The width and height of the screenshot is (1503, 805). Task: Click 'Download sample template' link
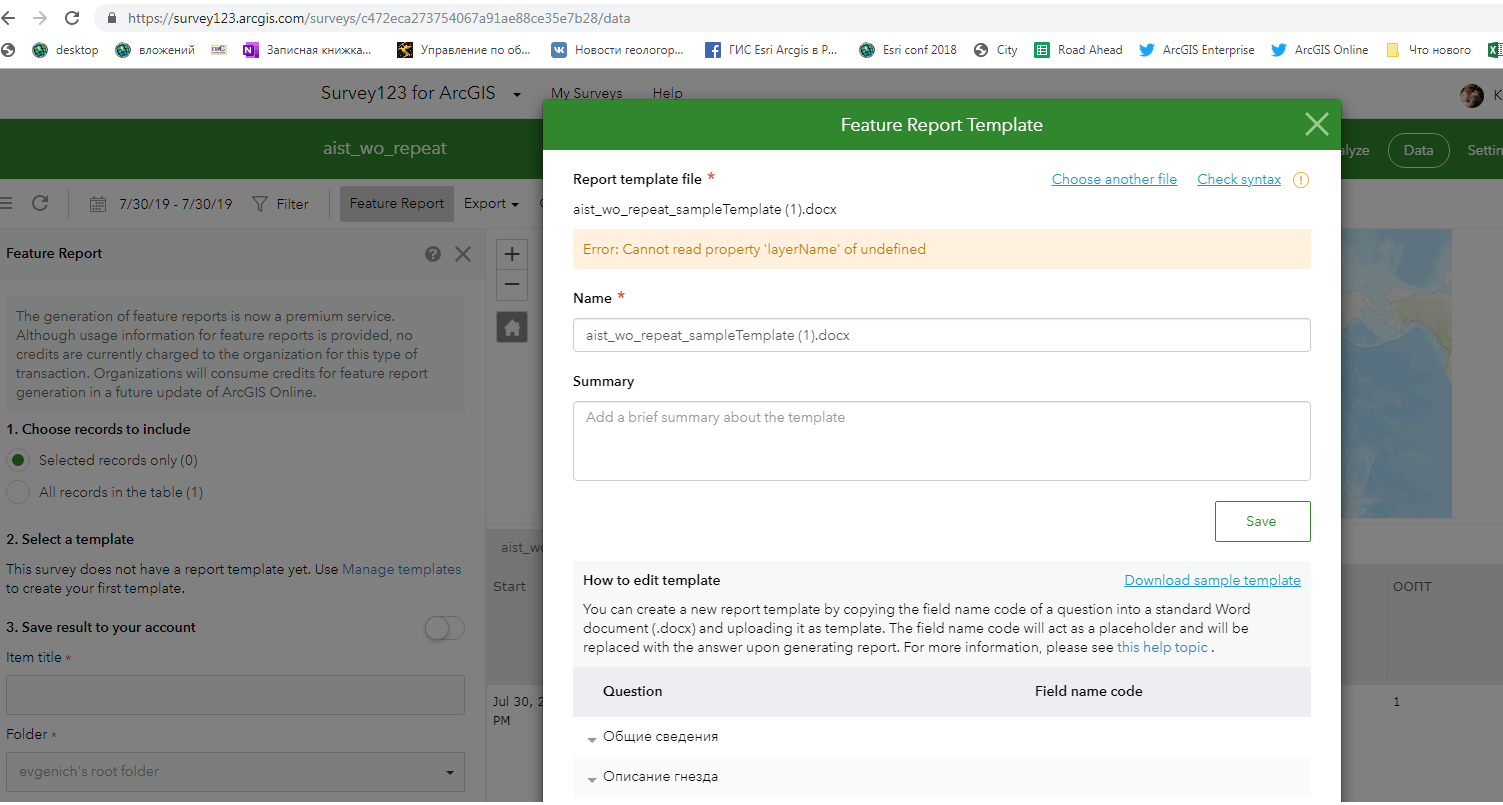[1212, 580]
